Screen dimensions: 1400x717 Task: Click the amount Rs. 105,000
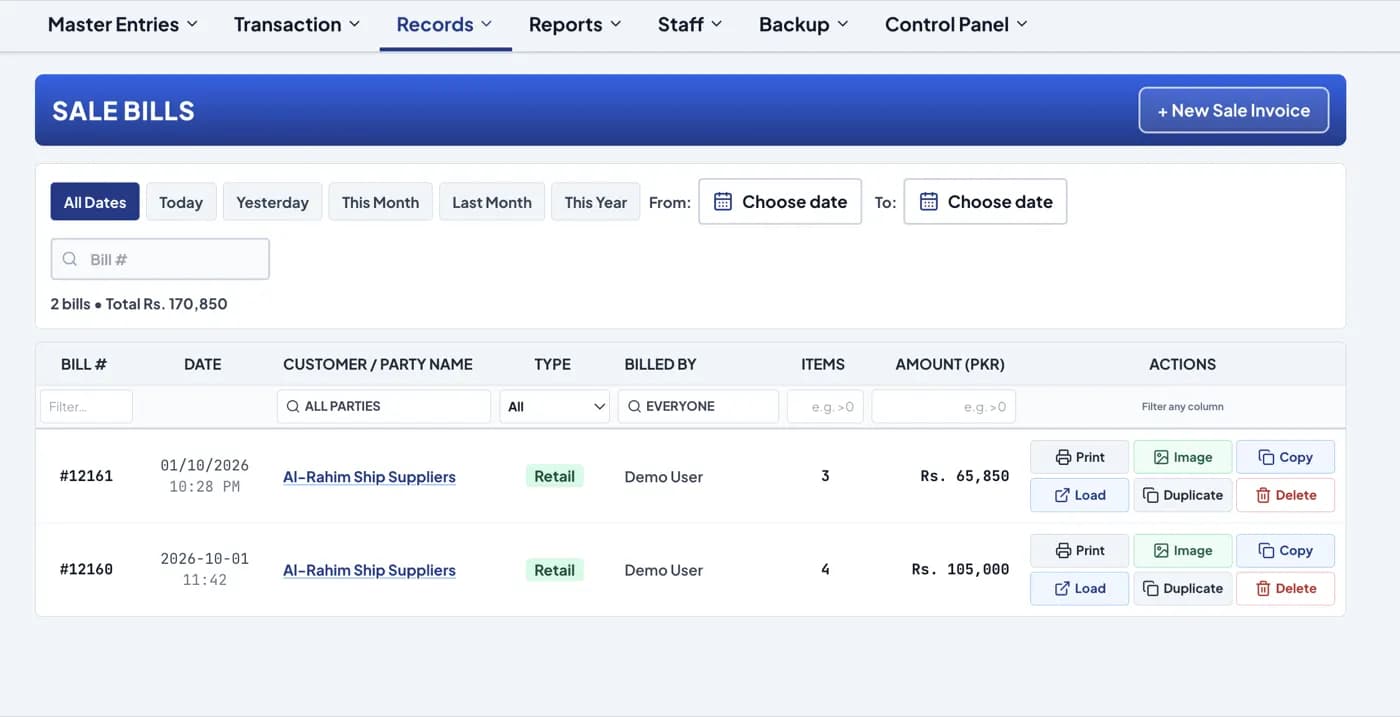click(x=960, y=569)
